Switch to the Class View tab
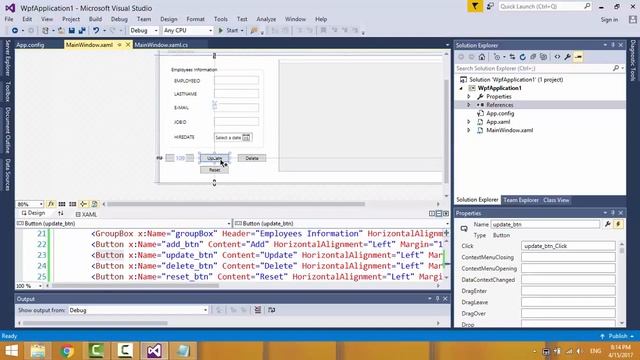Image resolution: width=640 pixels, height=360 pixels. click(556, 200)
